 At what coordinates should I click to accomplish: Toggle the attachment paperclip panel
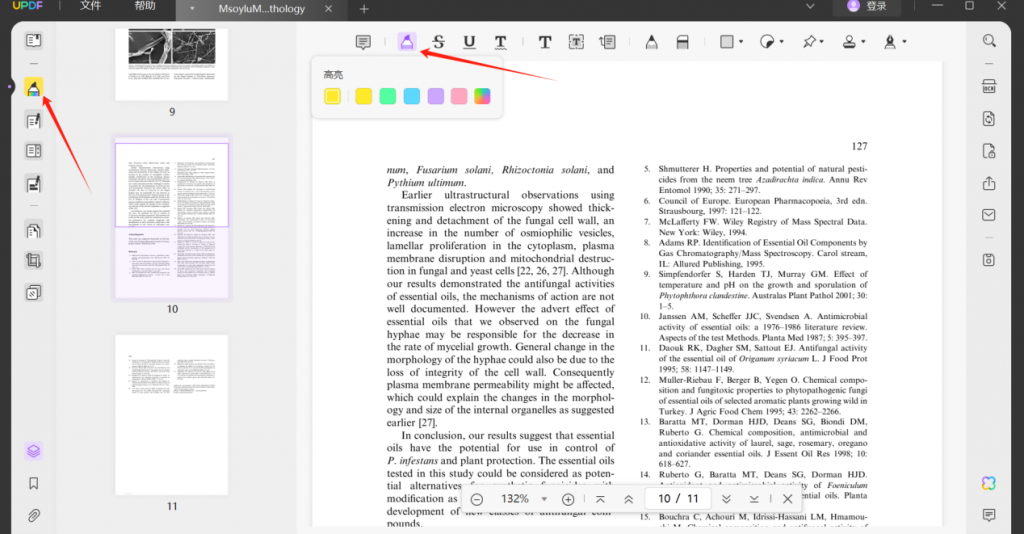[x=33, y=516]
